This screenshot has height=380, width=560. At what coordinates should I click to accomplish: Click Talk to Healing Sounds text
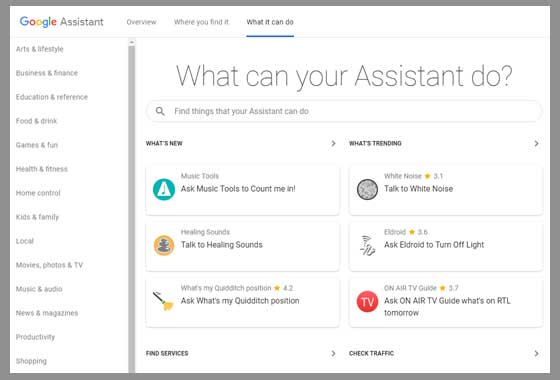tap(222, 245)
